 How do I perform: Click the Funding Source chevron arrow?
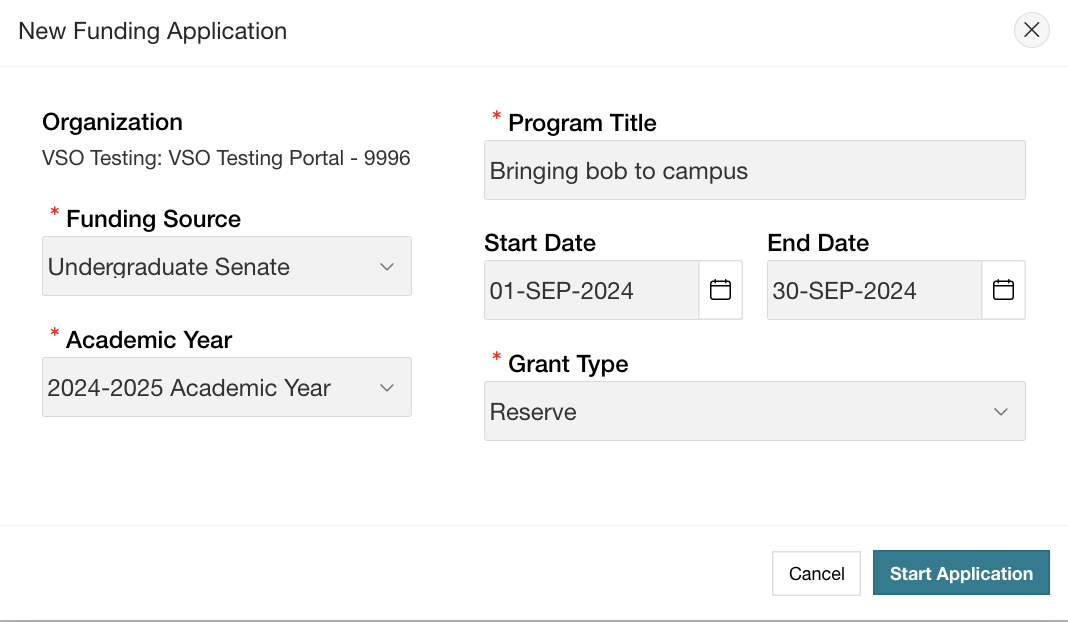[x=387, y=267]
